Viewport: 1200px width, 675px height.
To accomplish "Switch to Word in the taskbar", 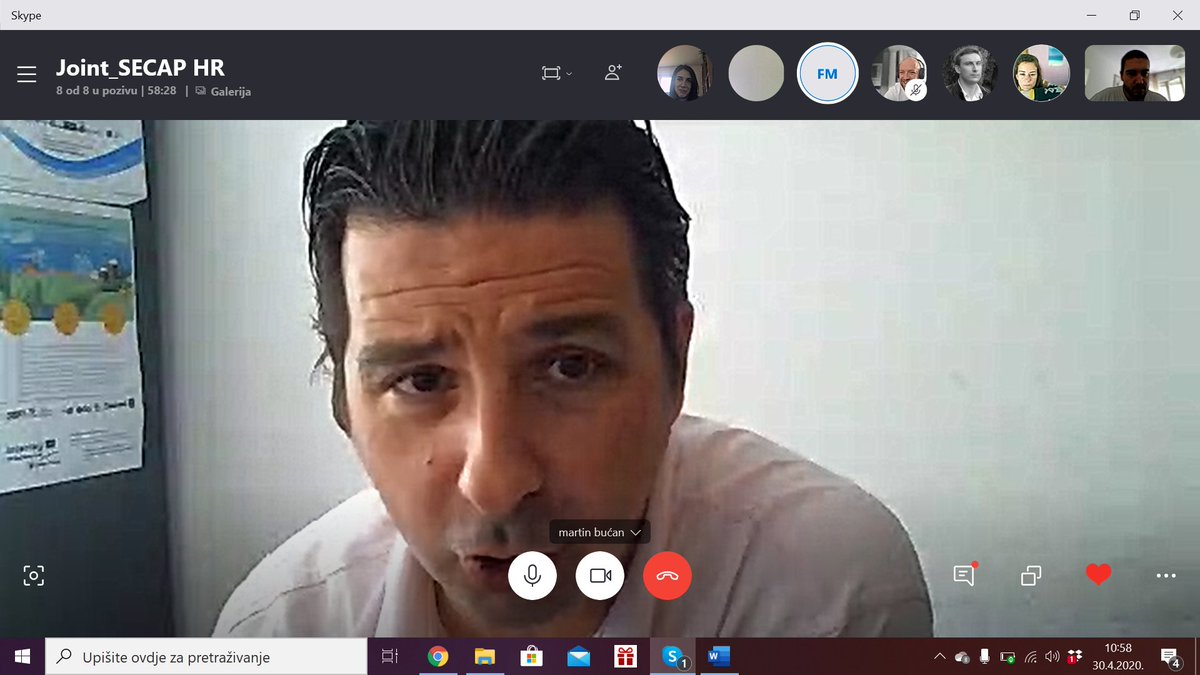I will 719,657.
